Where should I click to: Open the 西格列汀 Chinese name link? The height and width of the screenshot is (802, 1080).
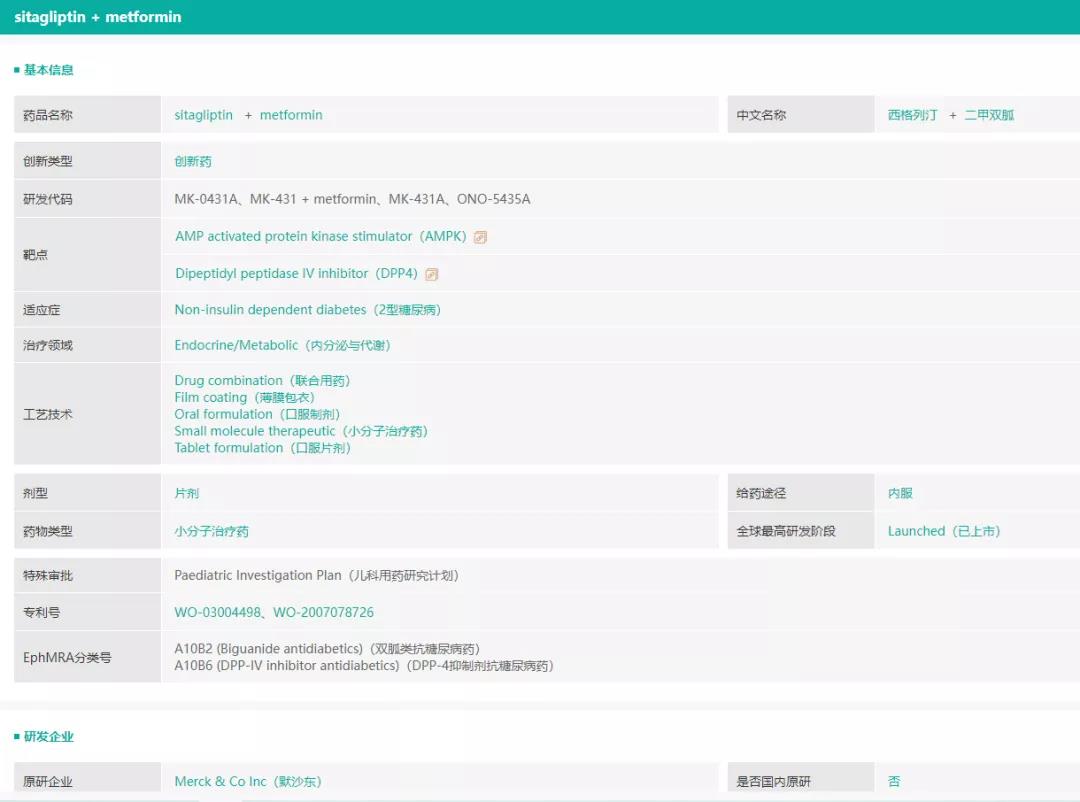912,115
